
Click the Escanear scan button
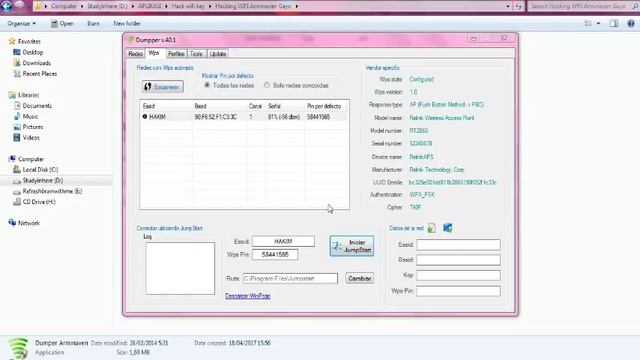[162, 87]
